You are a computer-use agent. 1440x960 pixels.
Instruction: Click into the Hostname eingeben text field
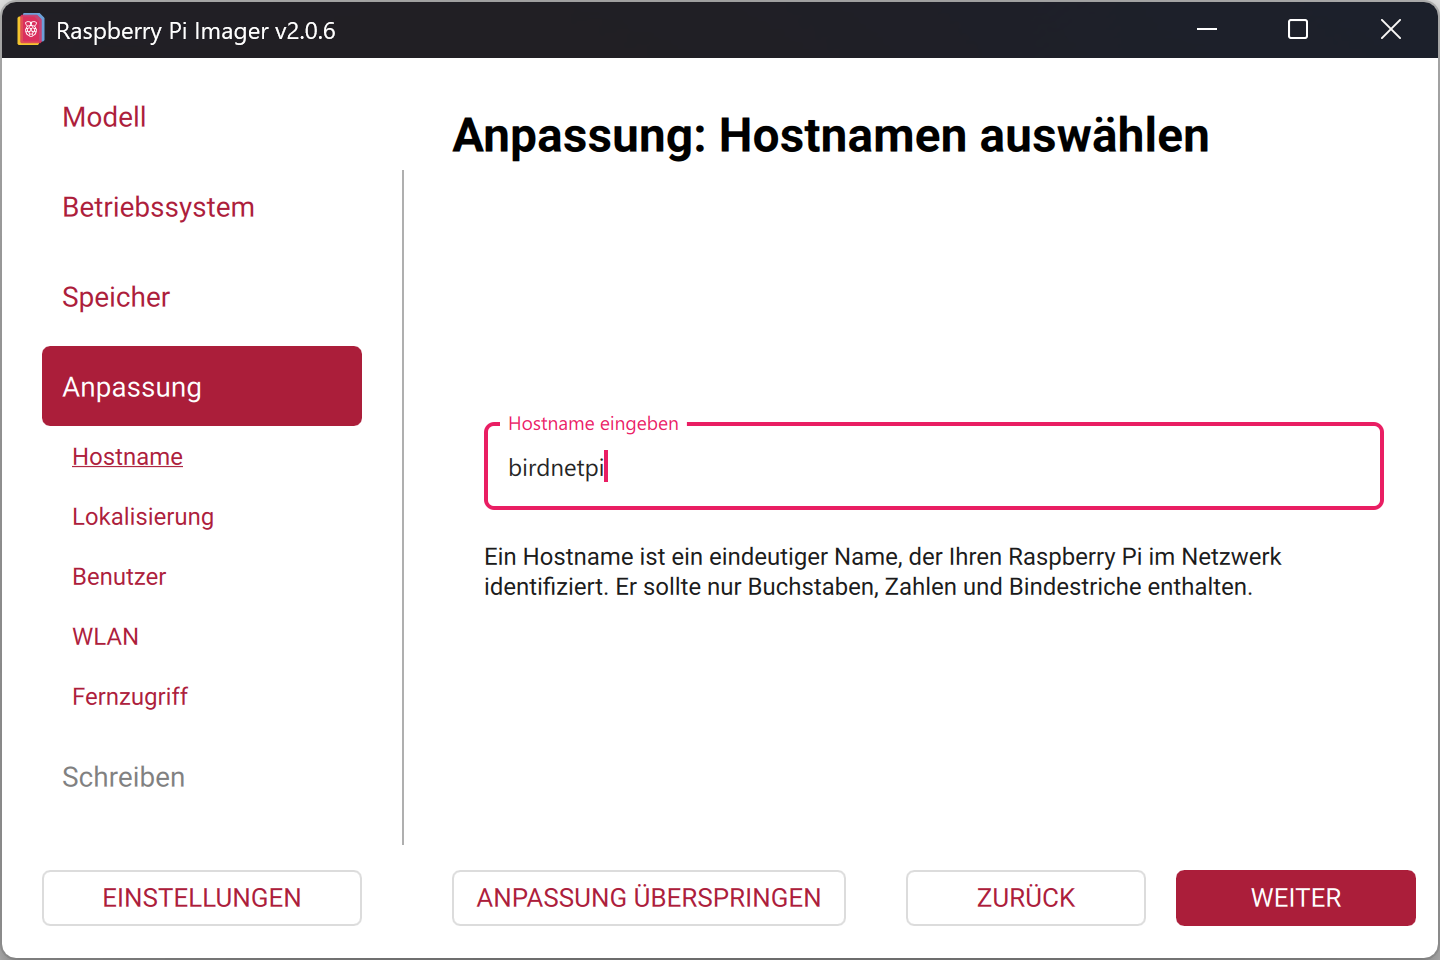(x=932, y=468)
